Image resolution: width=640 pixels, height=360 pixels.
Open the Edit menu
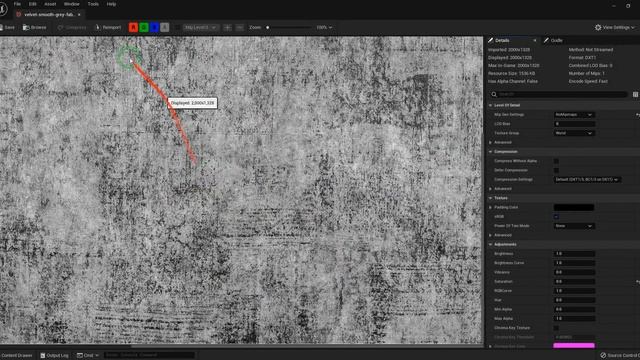[x=33, y=4]
